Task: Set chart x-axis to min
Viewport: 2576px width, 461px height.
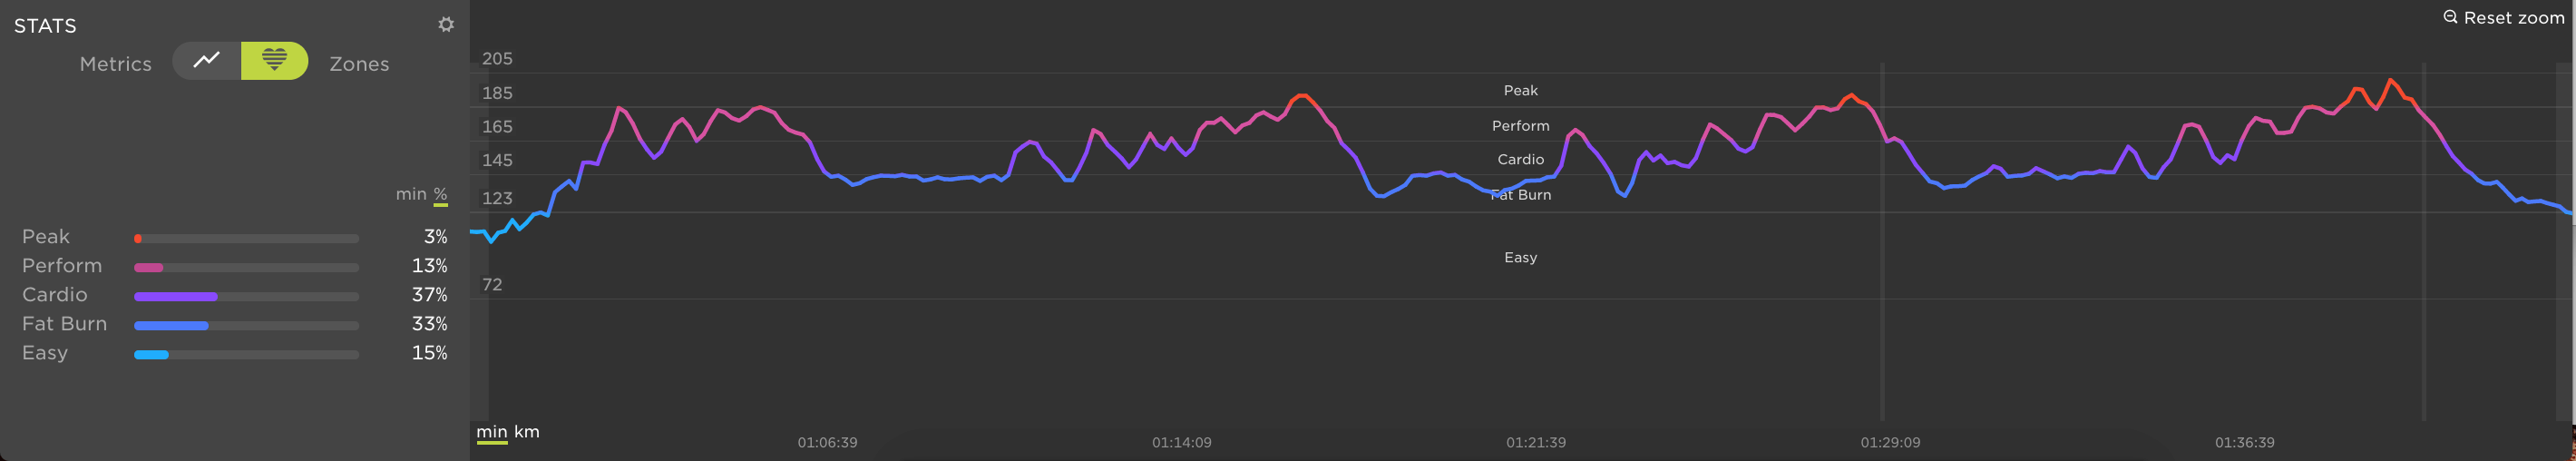Action: click(491, 432)
